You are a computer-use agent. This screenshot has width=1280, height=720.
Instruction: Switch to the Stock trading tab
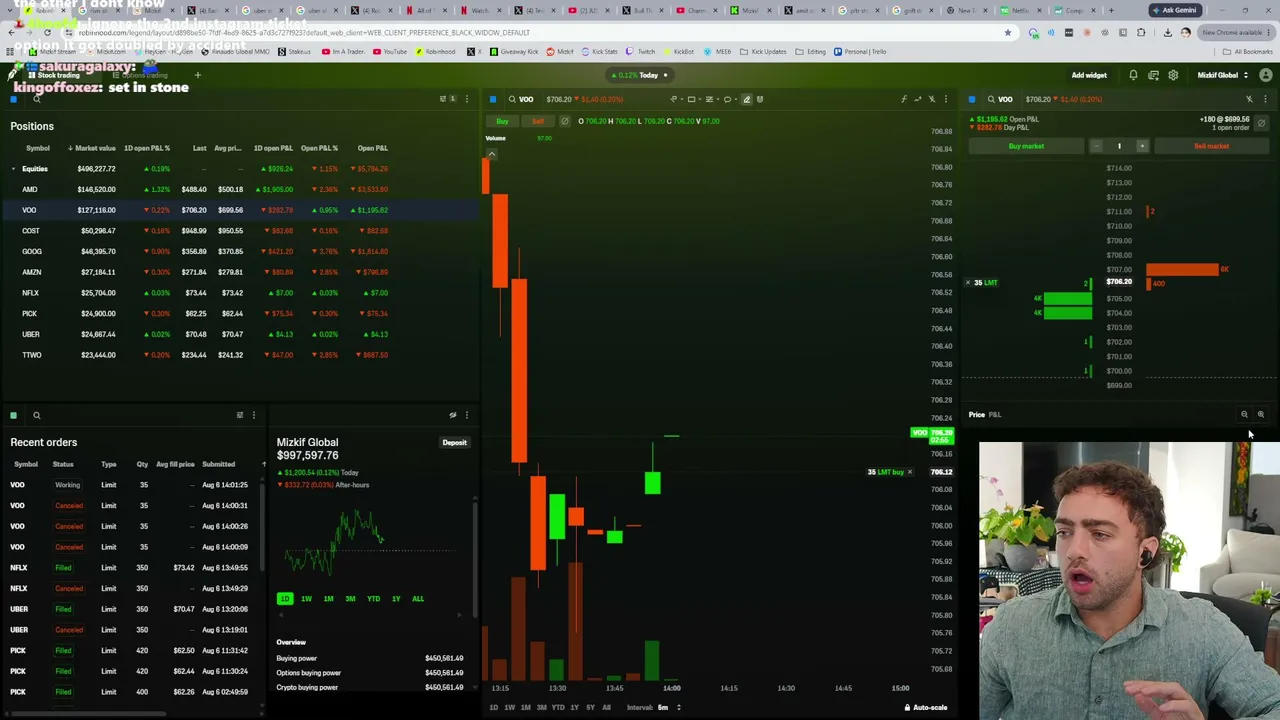click(x=54, y=76)
